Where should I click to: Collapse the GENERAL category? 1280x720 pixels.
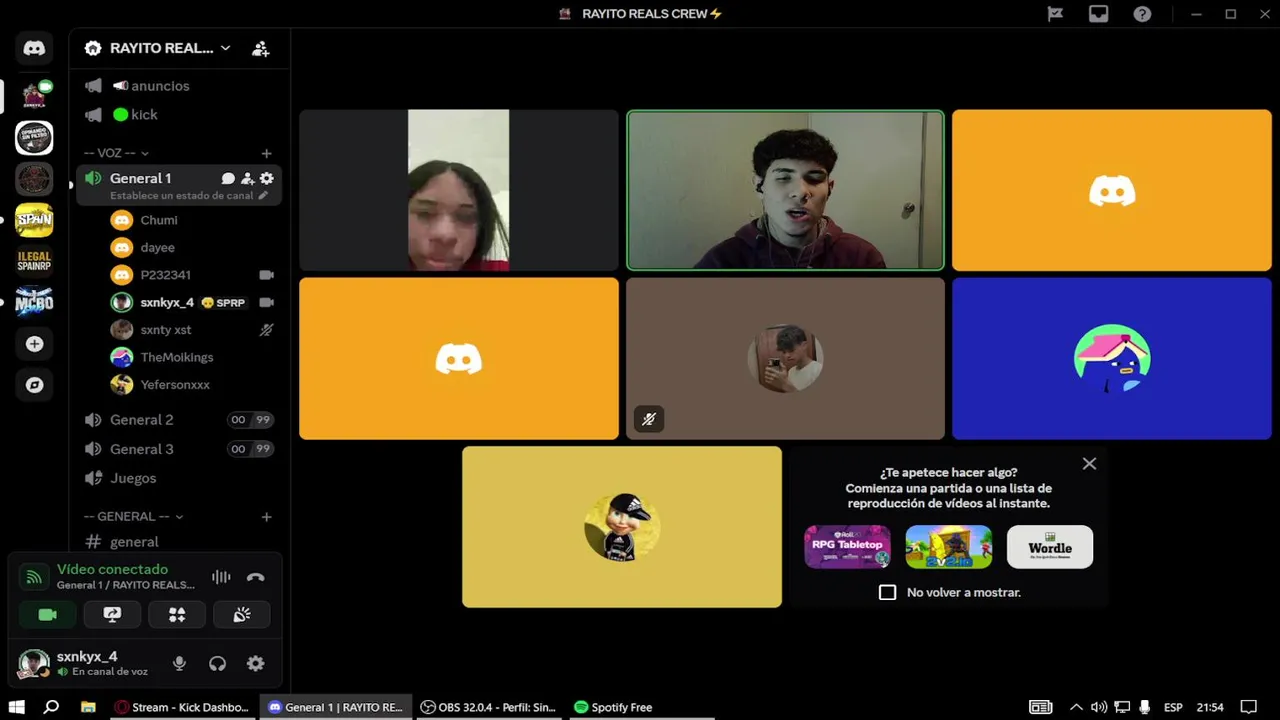click(x=134, y=517)
